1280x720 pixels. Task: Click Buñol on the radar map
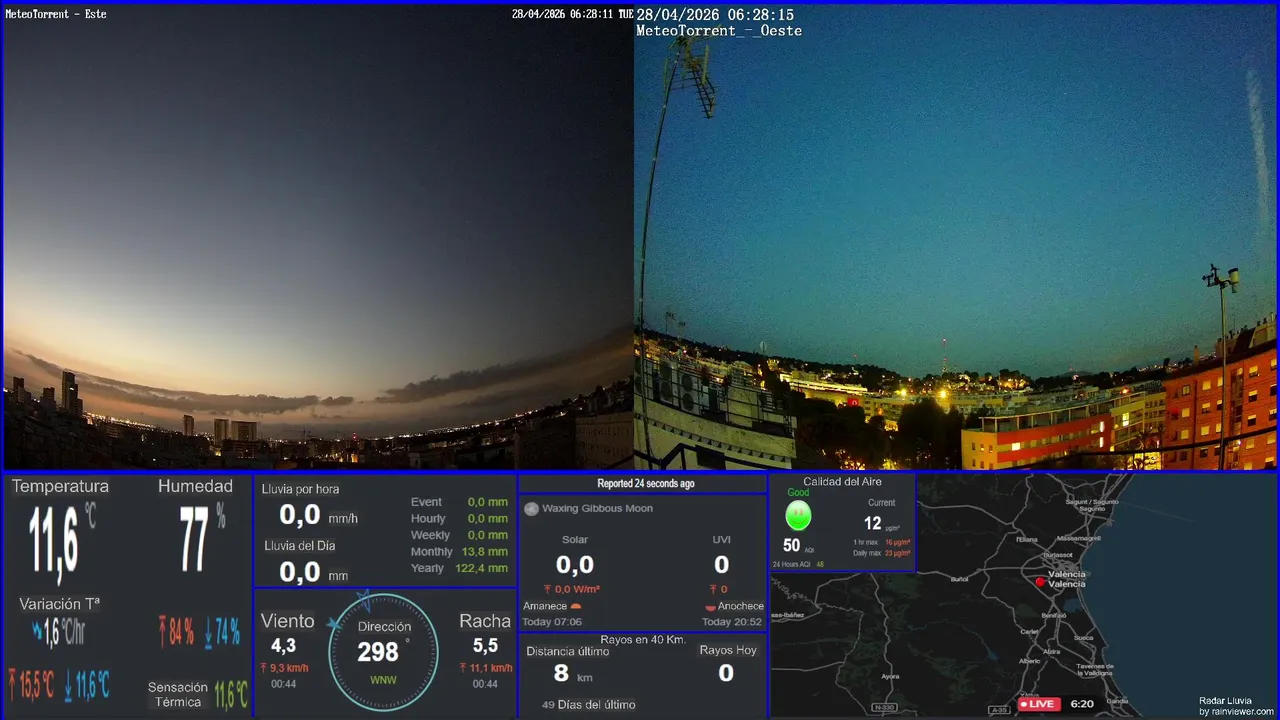pyautogui.click(x=959, y=579)
